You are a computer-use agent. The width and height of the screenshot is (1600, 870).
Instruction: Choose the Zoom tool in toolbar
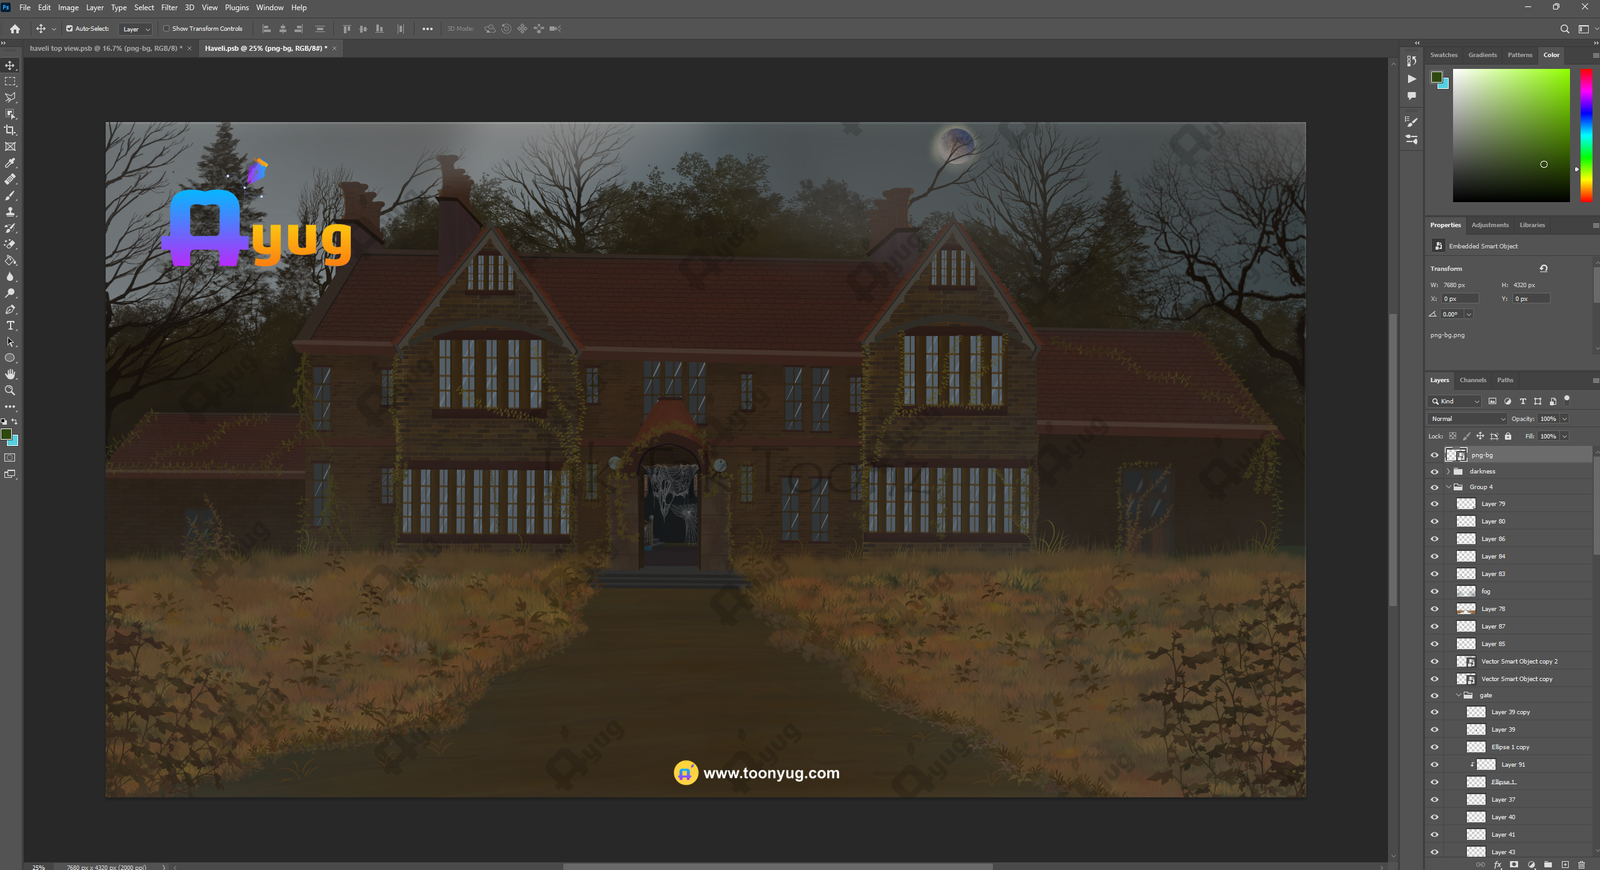pos(10,391)
